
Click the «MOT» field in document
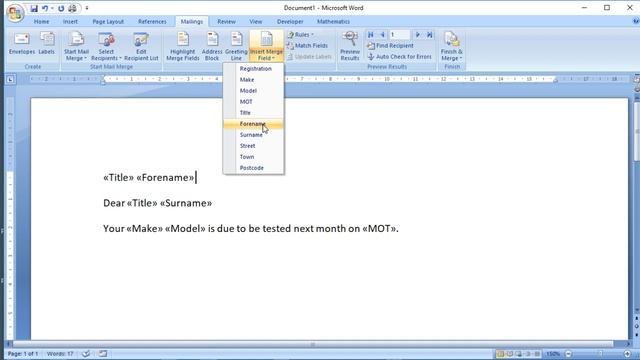point(379,229)
